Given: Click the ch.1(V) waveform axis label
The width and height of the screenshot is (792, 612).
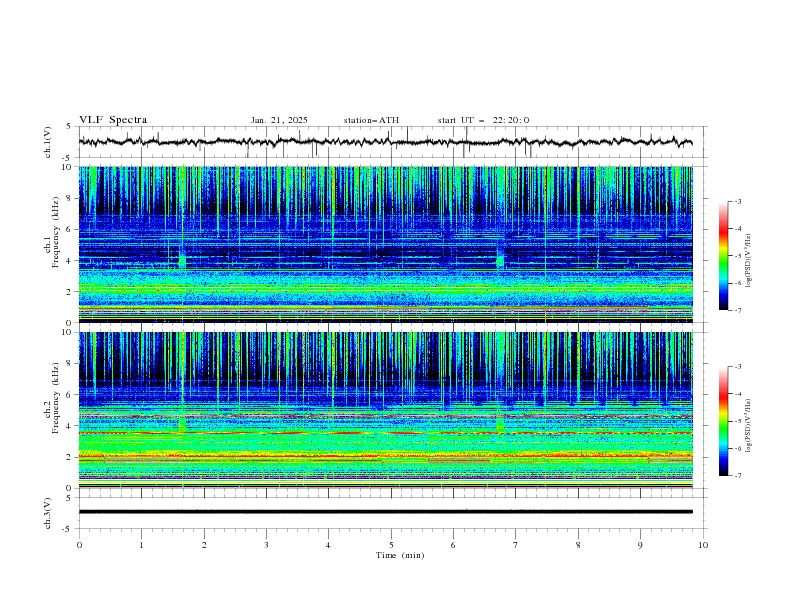Looking at the screenshot, I should point(48,142).
